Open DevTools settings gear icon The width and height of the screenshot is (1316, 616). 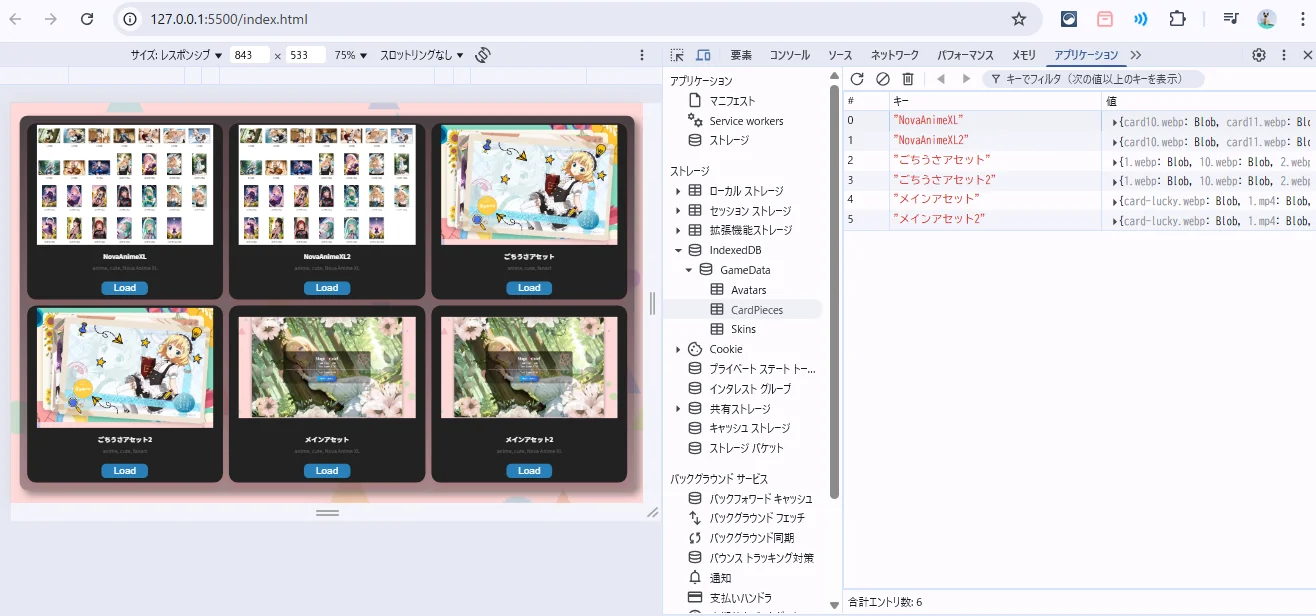click(1259, 55)
